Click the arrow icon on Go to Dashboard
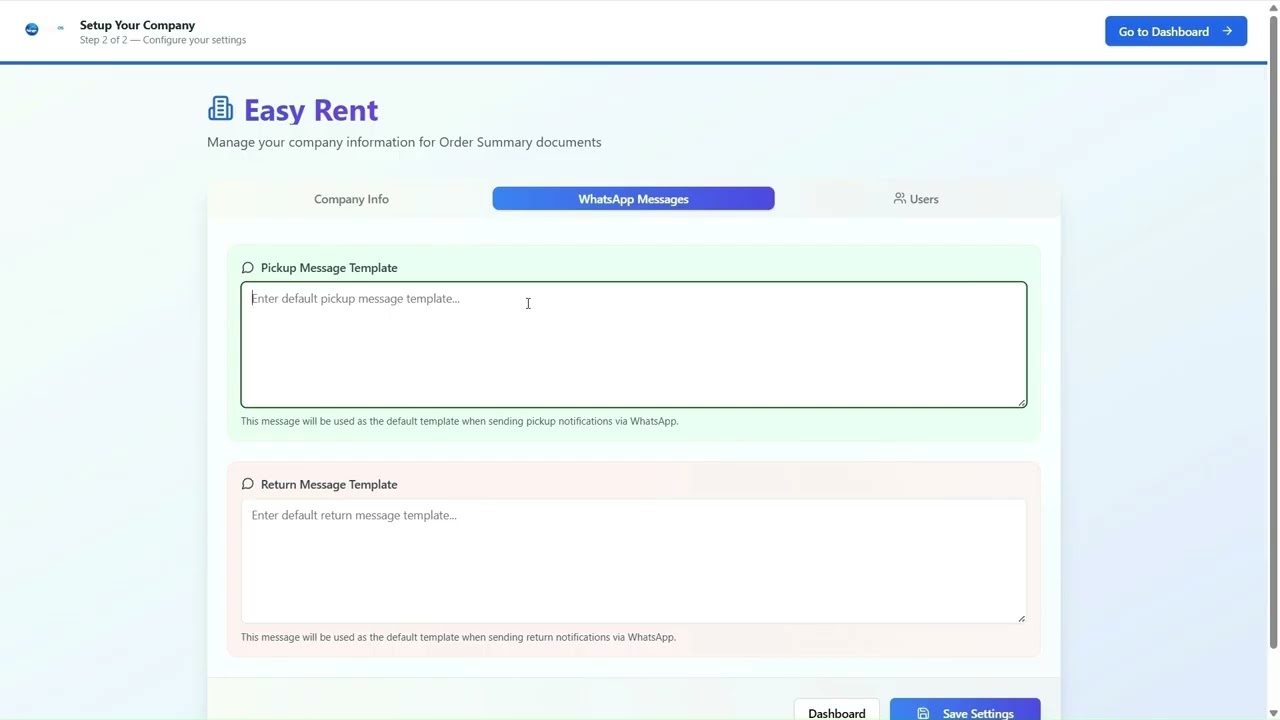 [x=1227, y=31]
